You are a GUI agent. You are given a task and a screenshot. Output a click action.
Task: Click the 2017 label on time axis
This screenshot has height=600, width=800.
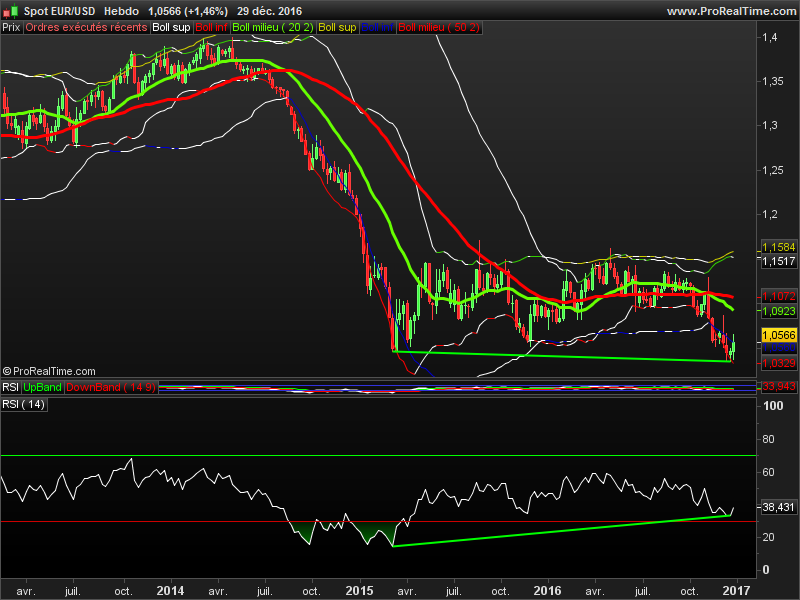[736, 591]
